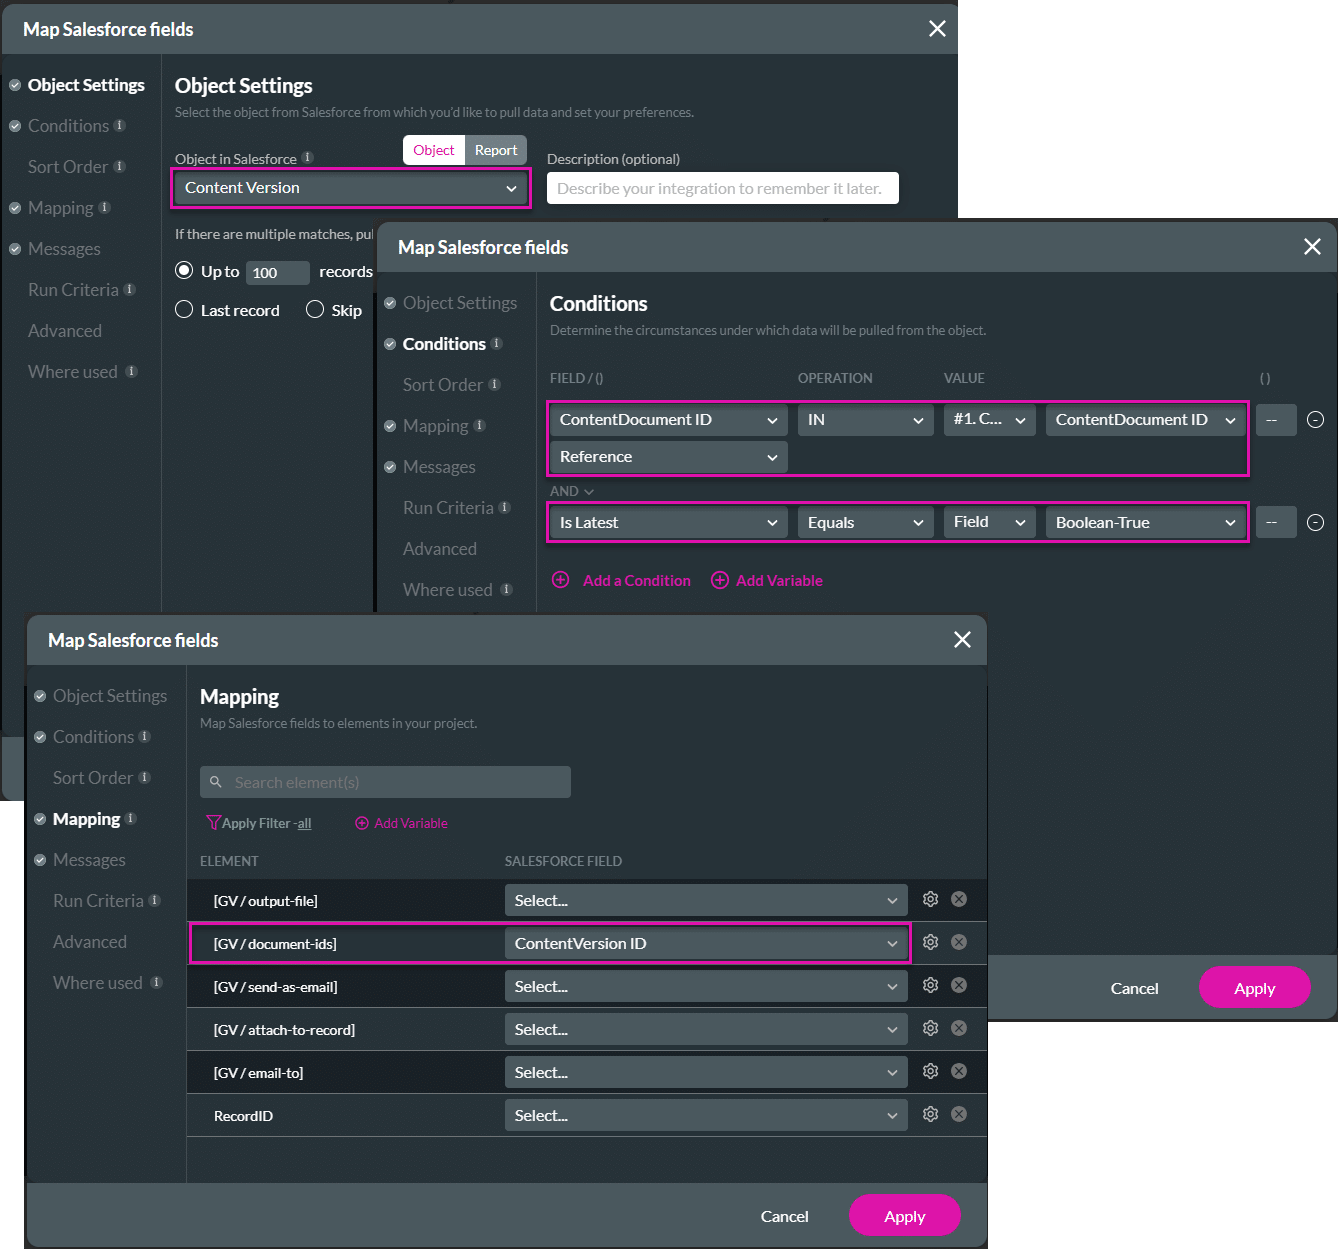Screen dimensions: 1338x1249
Task: Click Apply in the Conditions dialog
Action: tap(1255, 987)
